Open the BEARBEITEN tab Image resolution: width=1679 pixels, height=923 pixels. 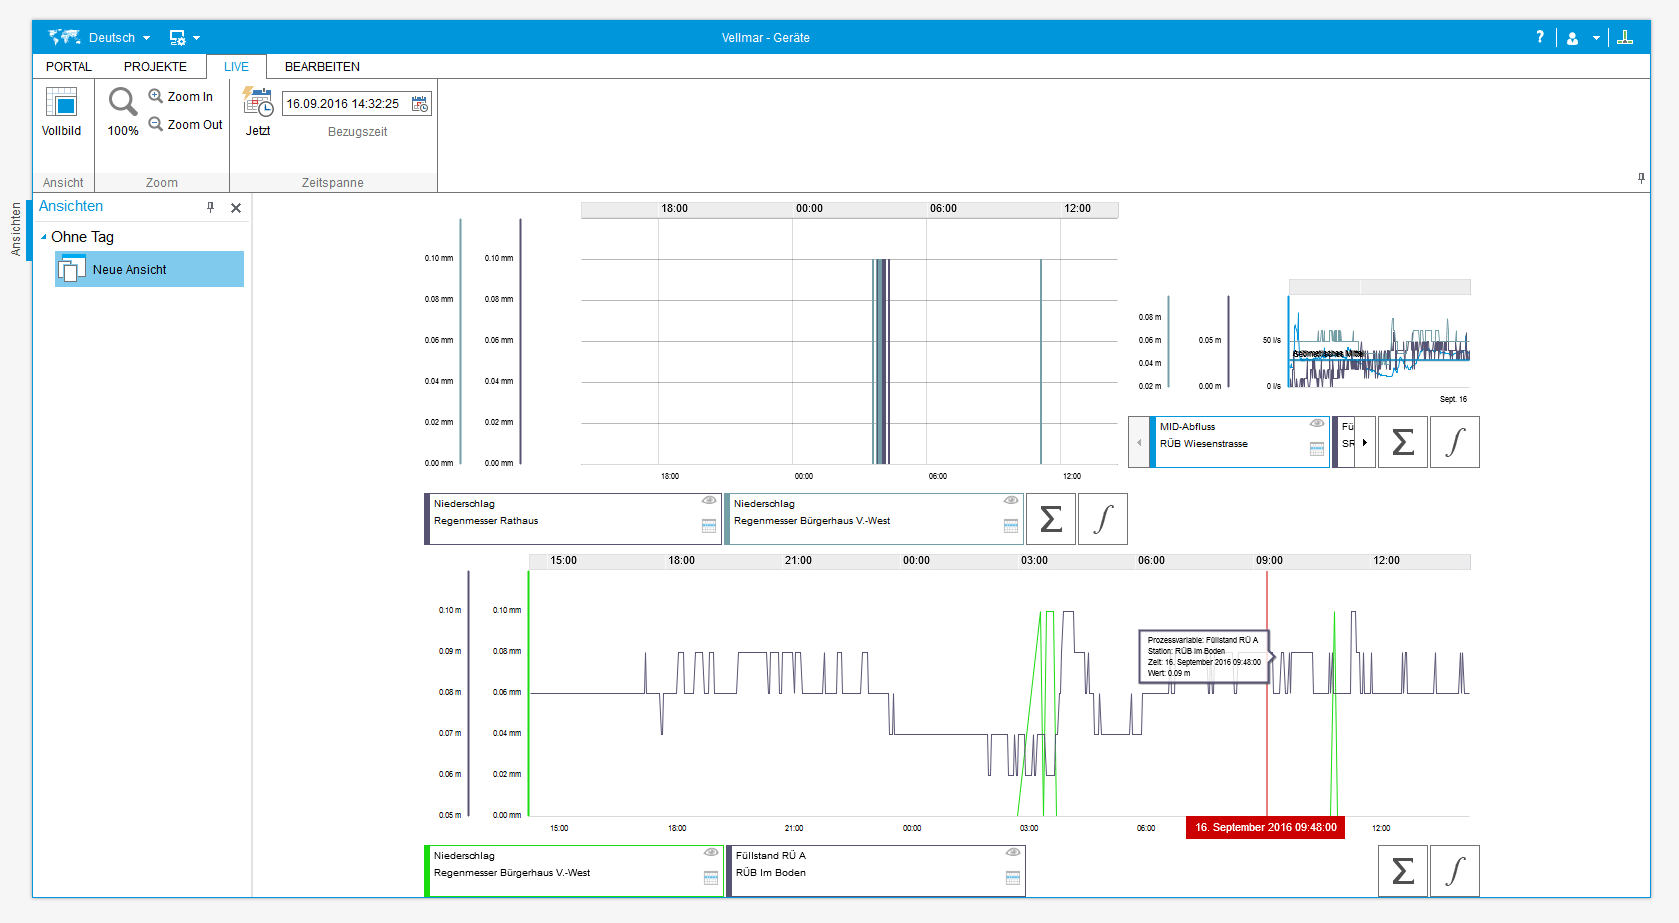tap(322, 67)
